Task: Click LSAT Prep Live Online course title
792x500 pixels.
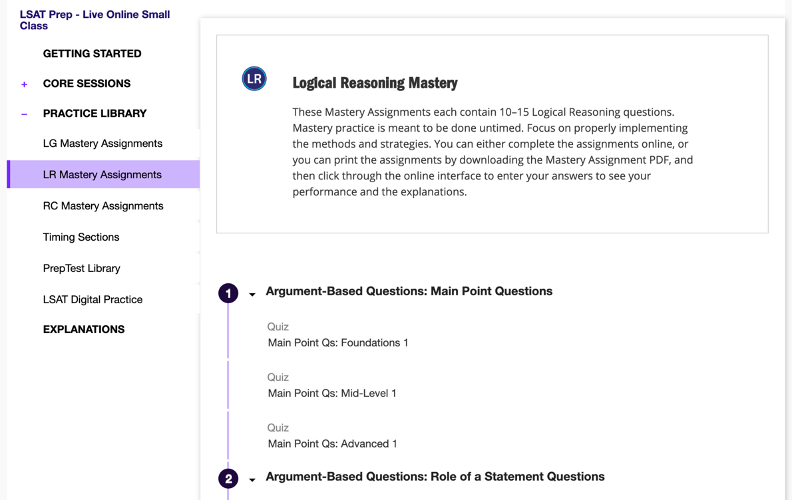Action: 94,20
